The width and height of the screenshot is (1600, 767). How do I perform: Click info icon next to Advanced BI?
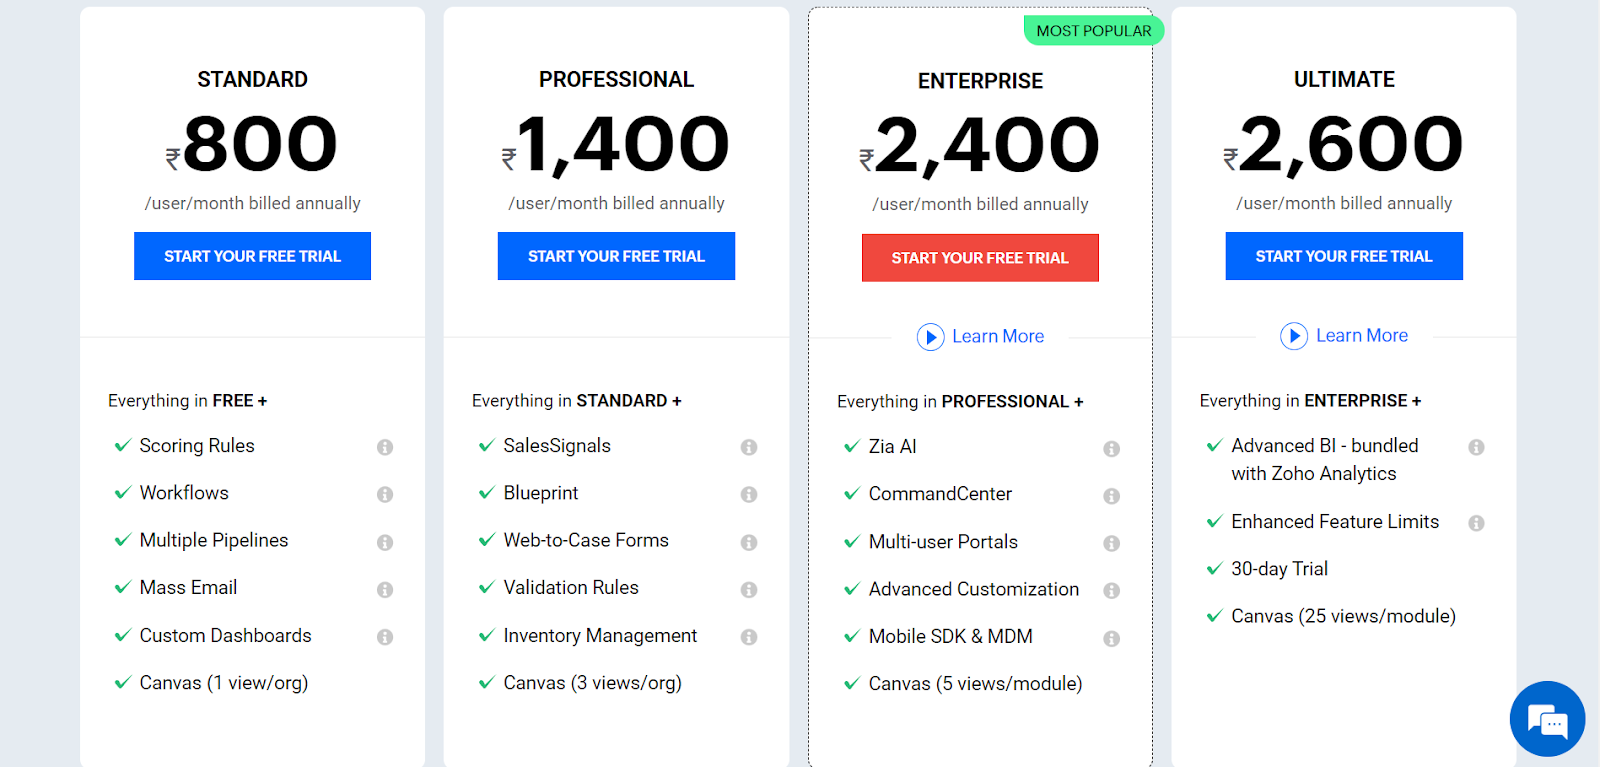(1476, 447)
